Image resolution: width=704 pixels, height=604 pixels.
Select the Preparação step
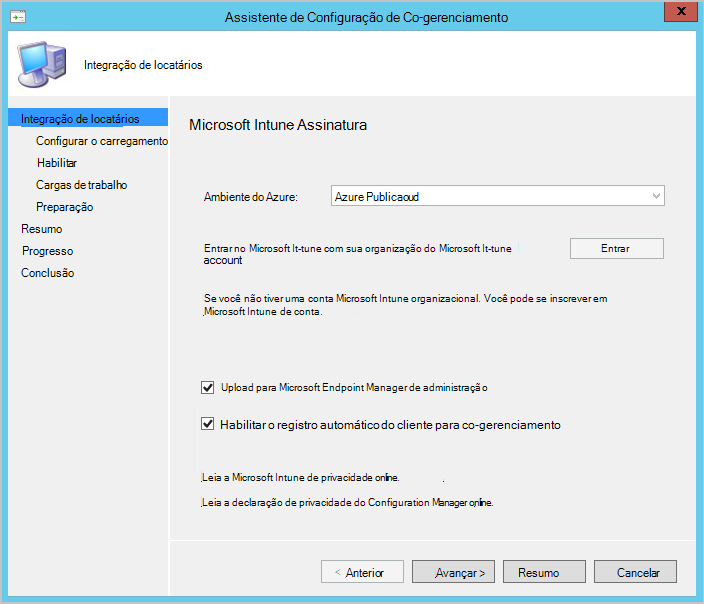pos(65,207)
